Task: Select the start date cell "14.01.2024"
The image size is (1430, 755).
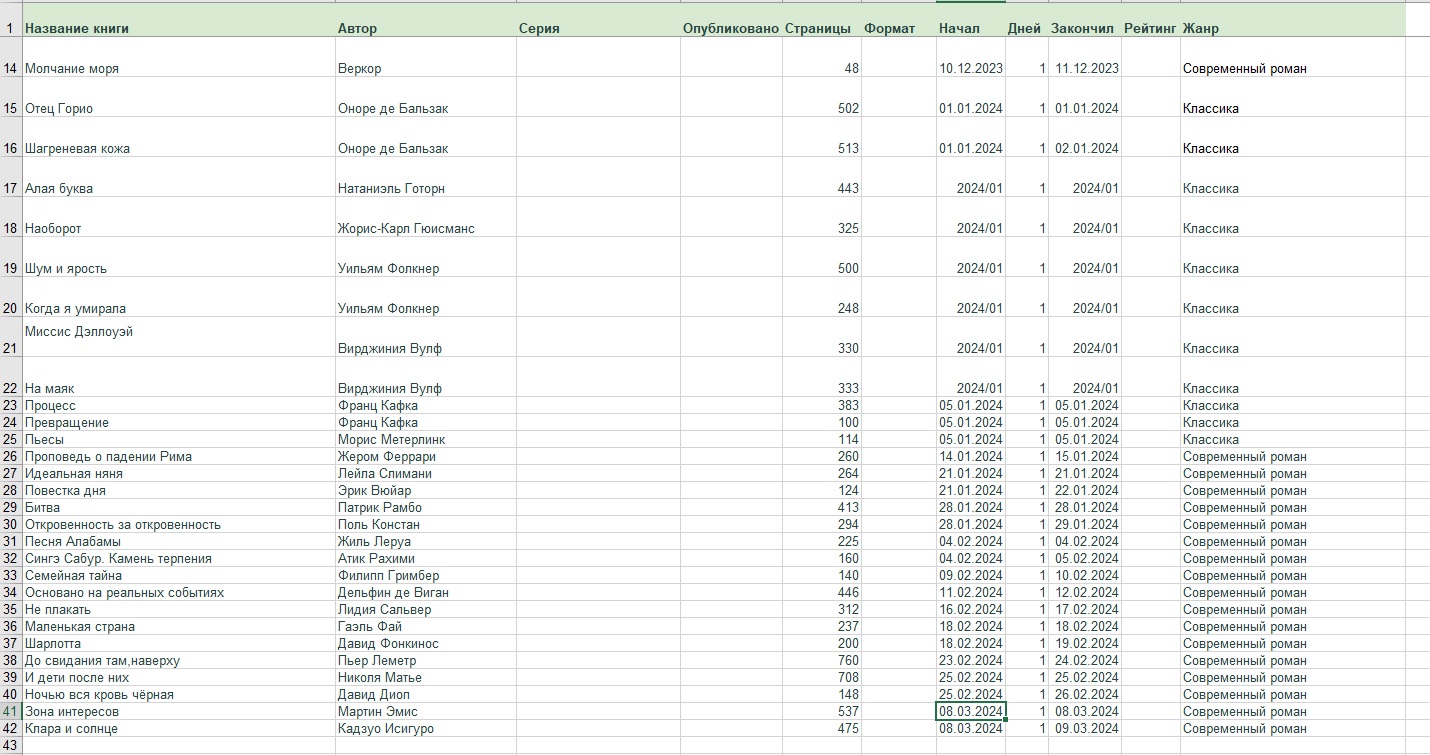Action: 970,457
